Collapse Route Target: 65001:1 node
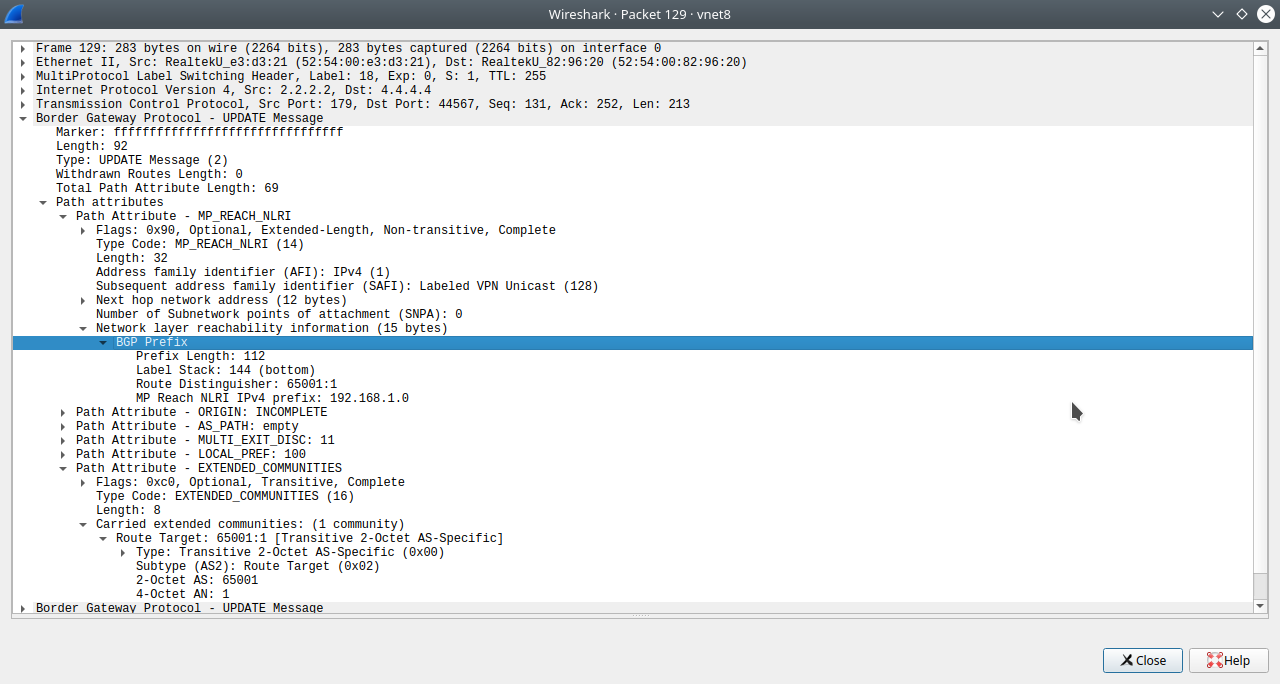1280x684 pixels. point(102,538)
